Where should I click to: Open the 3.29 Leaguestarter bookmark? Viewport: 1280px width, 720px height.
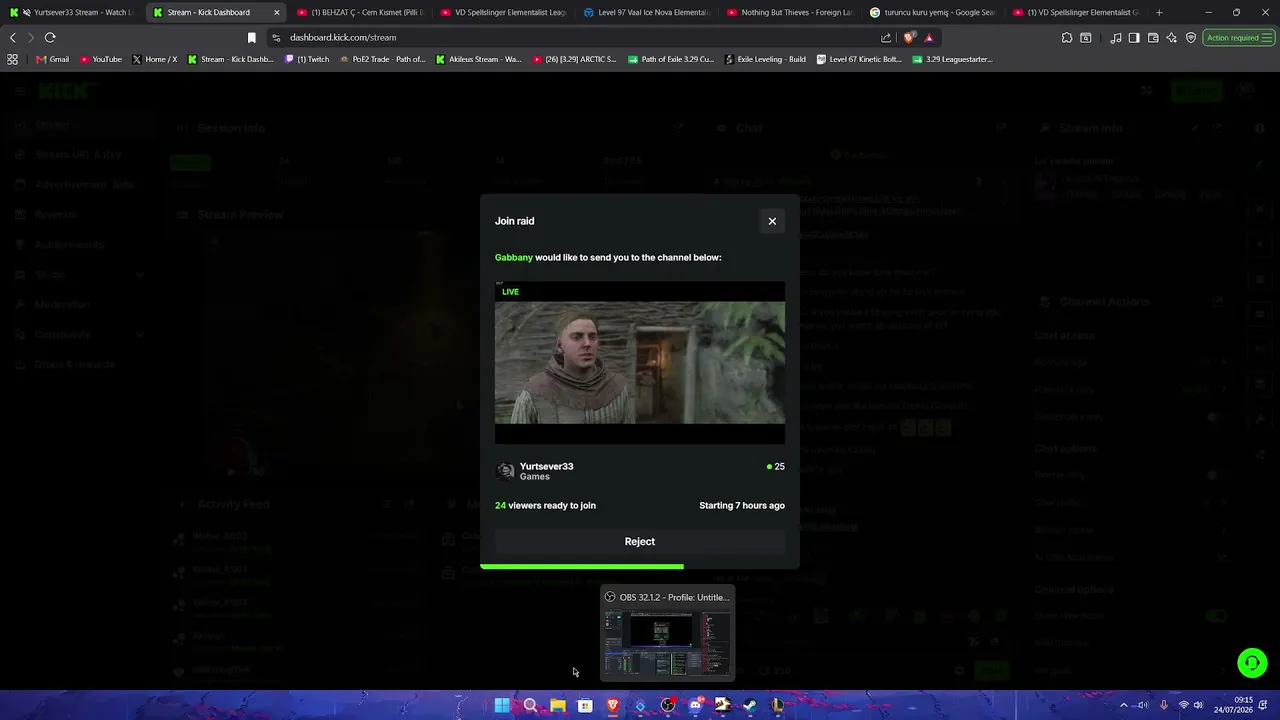(952, 59)
